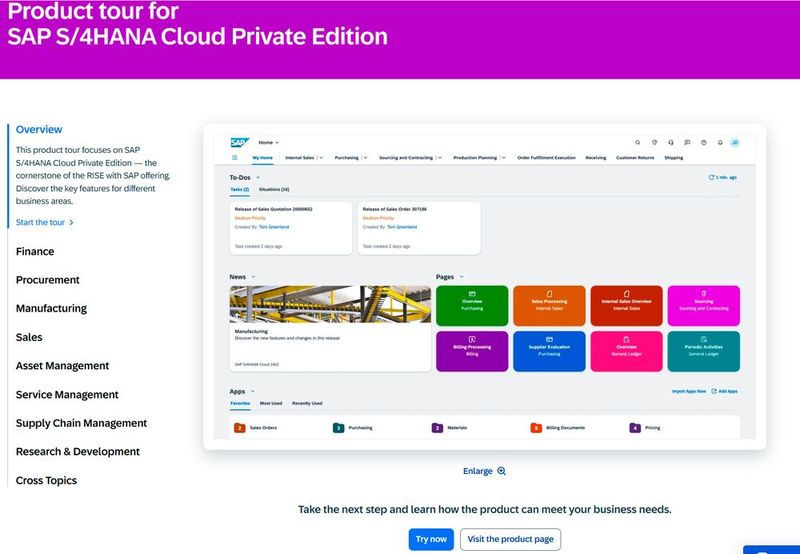Expand the To-Dos section chevron
This screenshot has width=800, height=554.
click(x=257, y=177)
